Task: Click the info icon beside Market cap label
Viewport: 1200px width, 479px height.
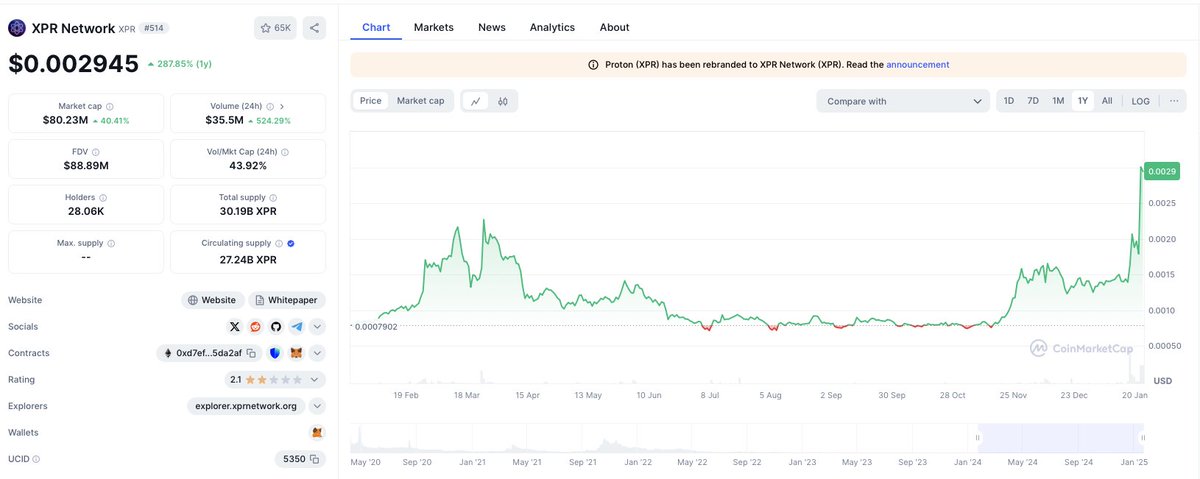Action: (x=110, y=106)
